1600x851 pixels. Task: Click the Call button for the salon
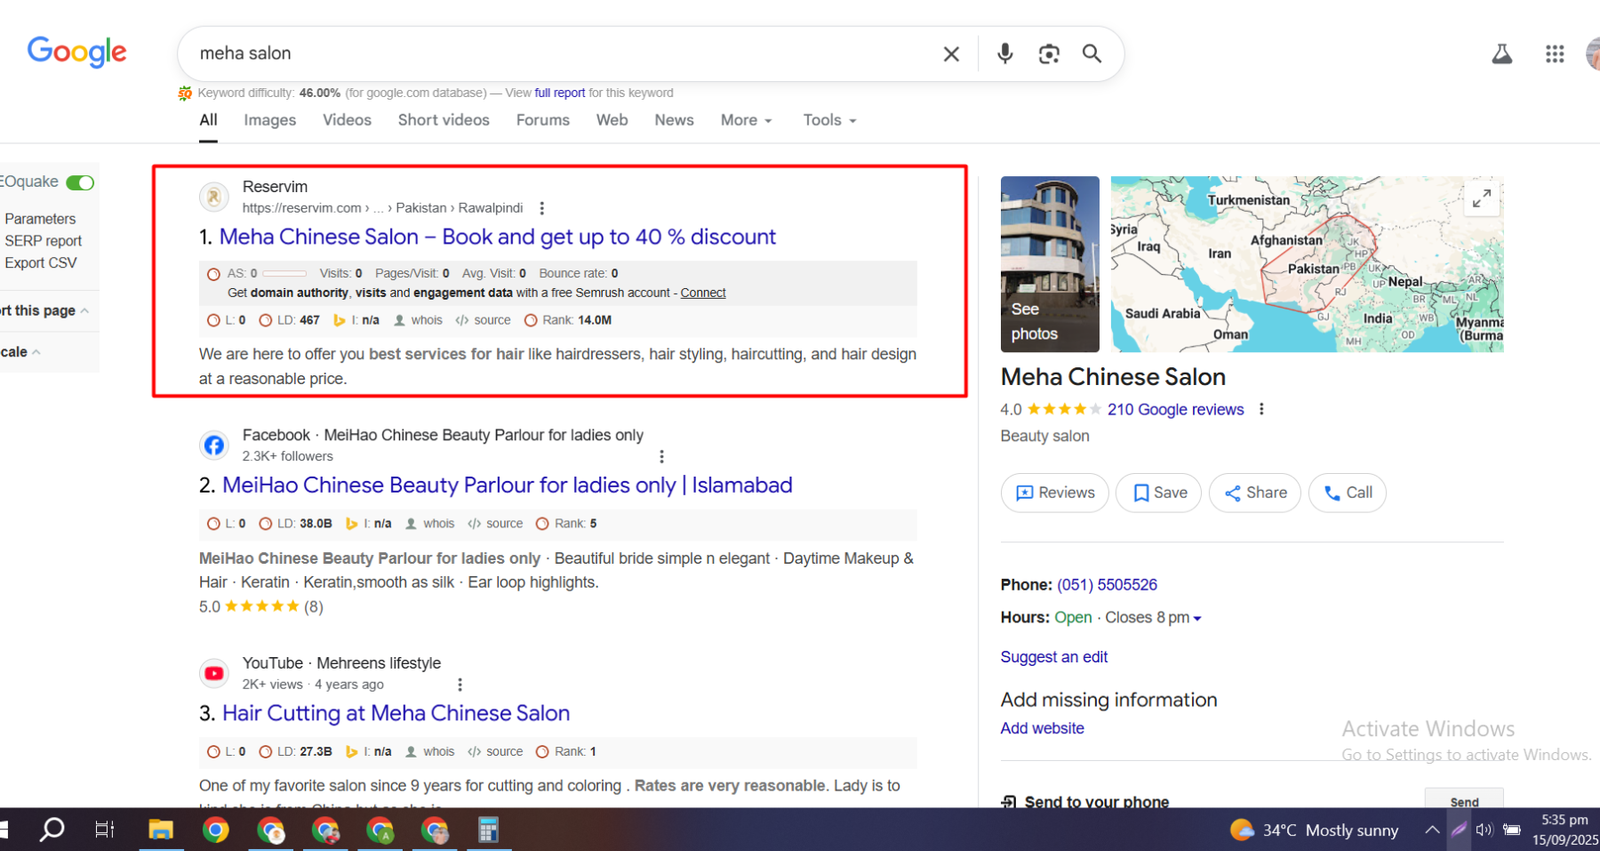(x=1347, y=493)
